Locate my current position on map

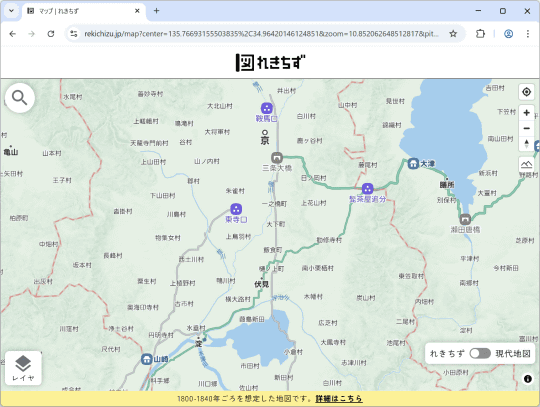pos(526,92)
